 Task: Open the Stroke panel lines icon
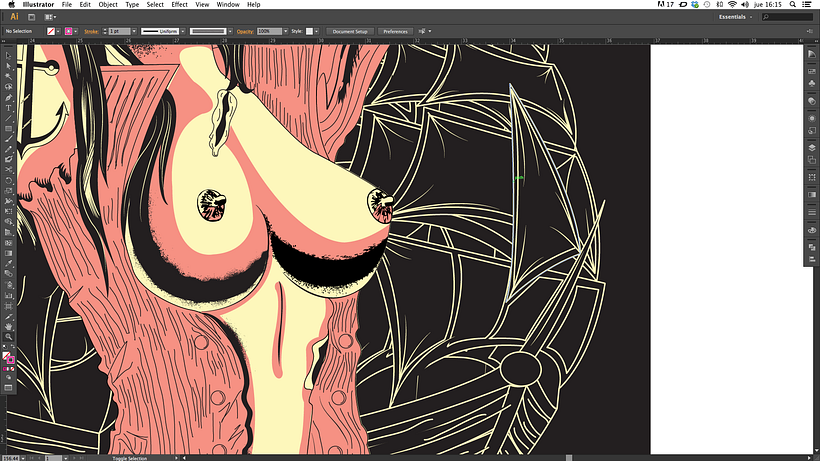[x=812, y=212]
